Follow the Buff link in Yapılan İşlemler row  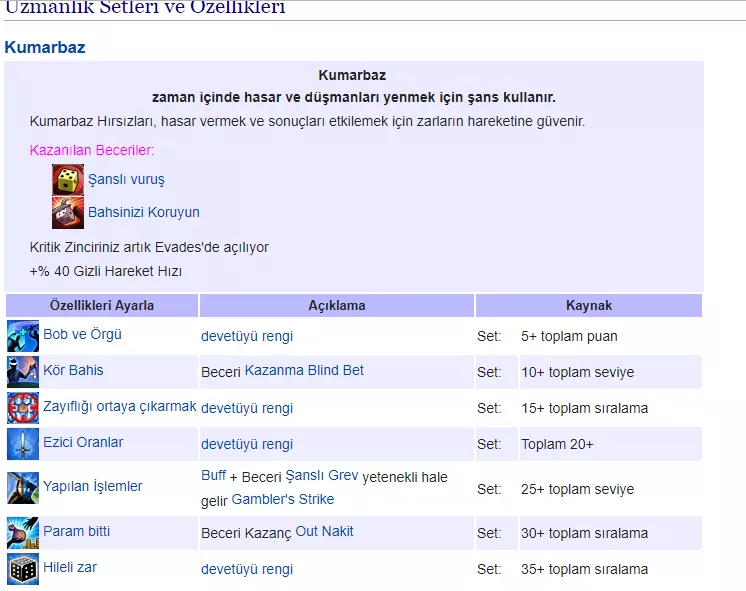(x=214, y=475)
